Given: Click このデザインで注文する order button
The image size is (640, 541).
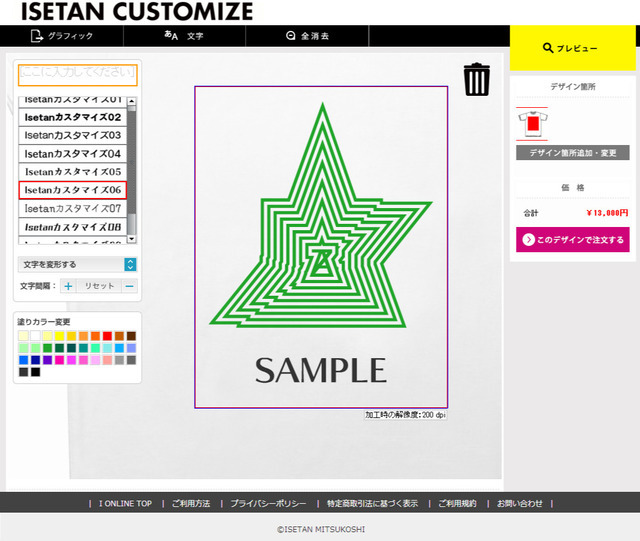Looking at the screenshot, I should 572,240.
